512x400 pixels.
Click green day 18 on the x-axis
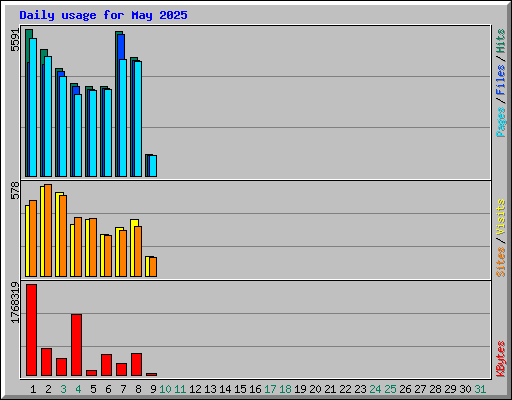click(285, 389)
